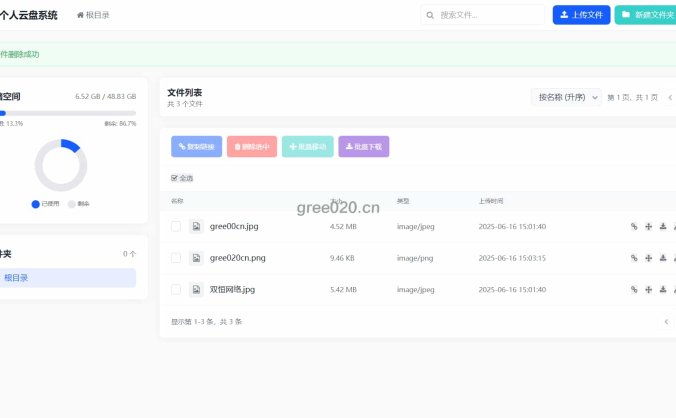Click the 4.52 MB size value
Image resolution: width=676 pixels, height=418 pixels.
pos(343,226)
